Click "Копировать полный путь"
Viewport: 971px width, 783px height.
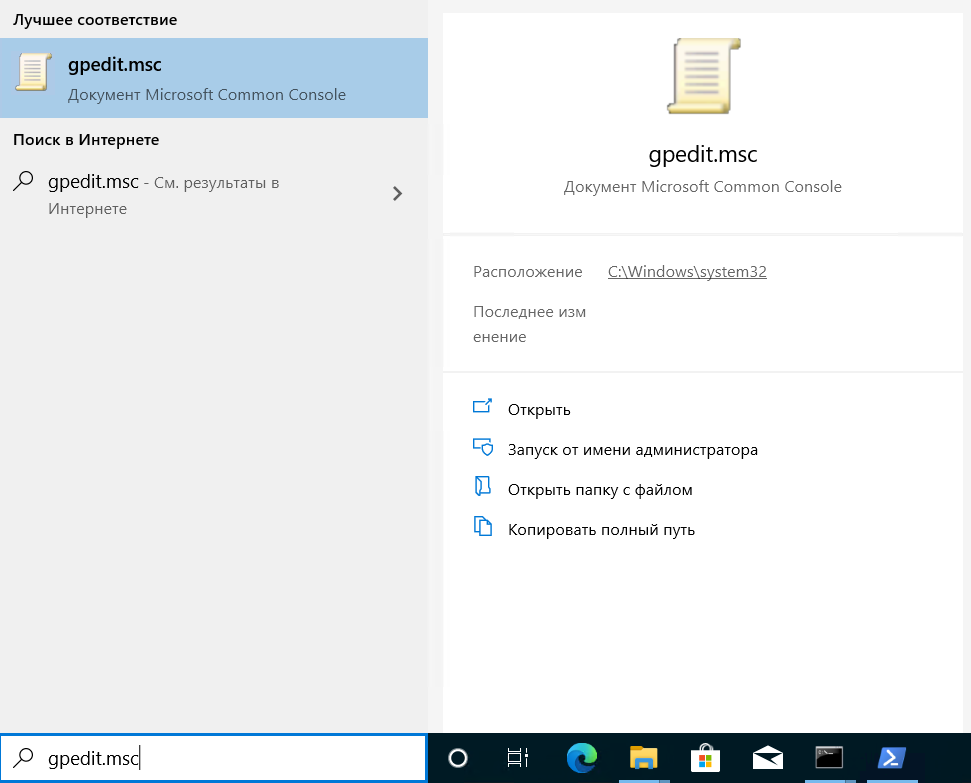(601, 529)
